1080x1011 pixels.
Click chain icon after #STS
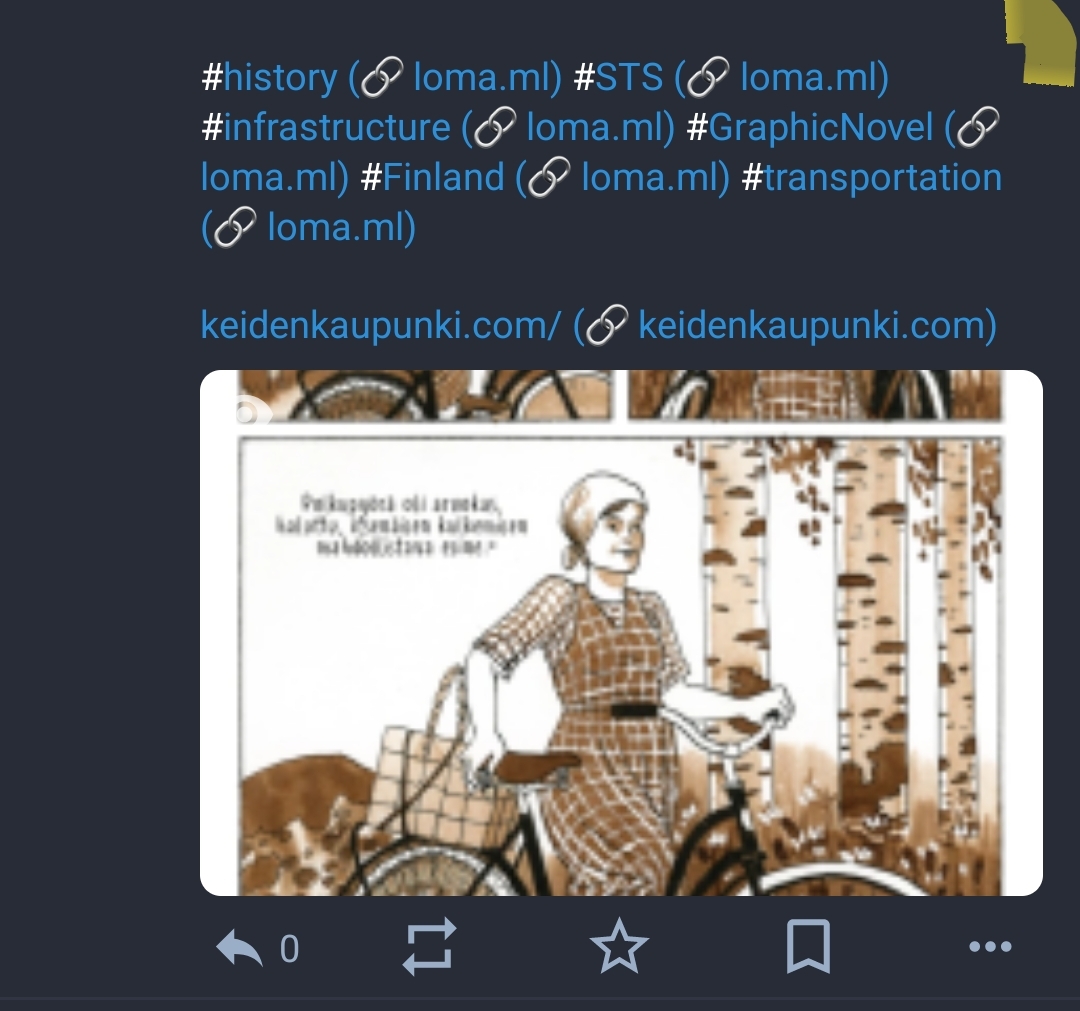pyautogui.click(x=708, y=77)
